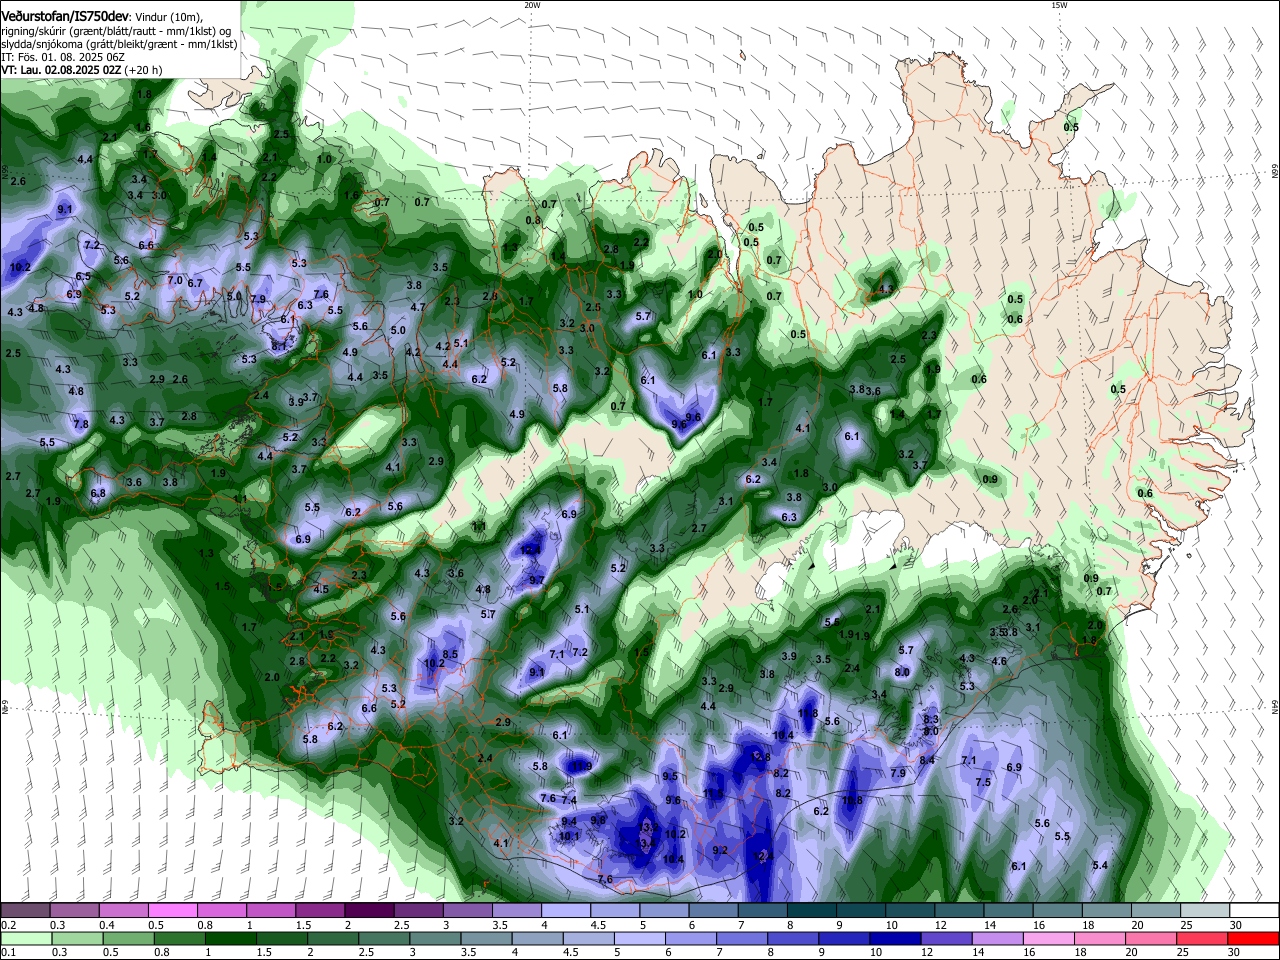Pick the snow-scale grey-teal swatch labeled 18
The height and width of the screenshot is (960, 1280).
pos(1107,911)
